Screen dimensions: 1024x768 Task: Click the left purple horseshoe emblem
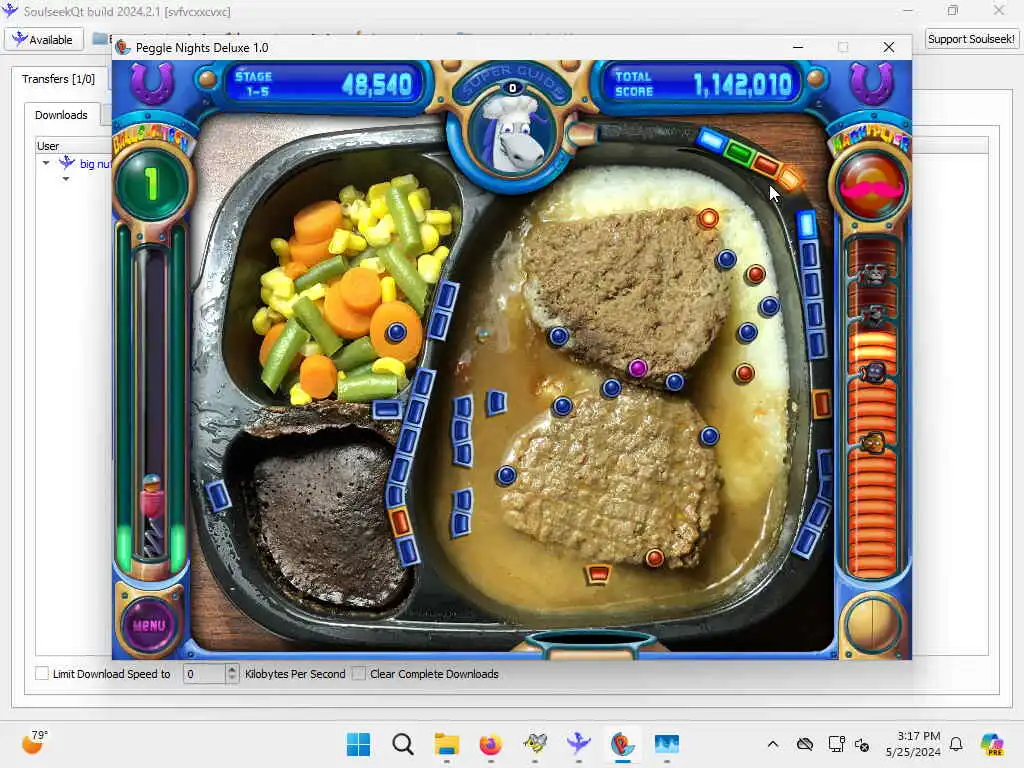(x=152, y=83)
